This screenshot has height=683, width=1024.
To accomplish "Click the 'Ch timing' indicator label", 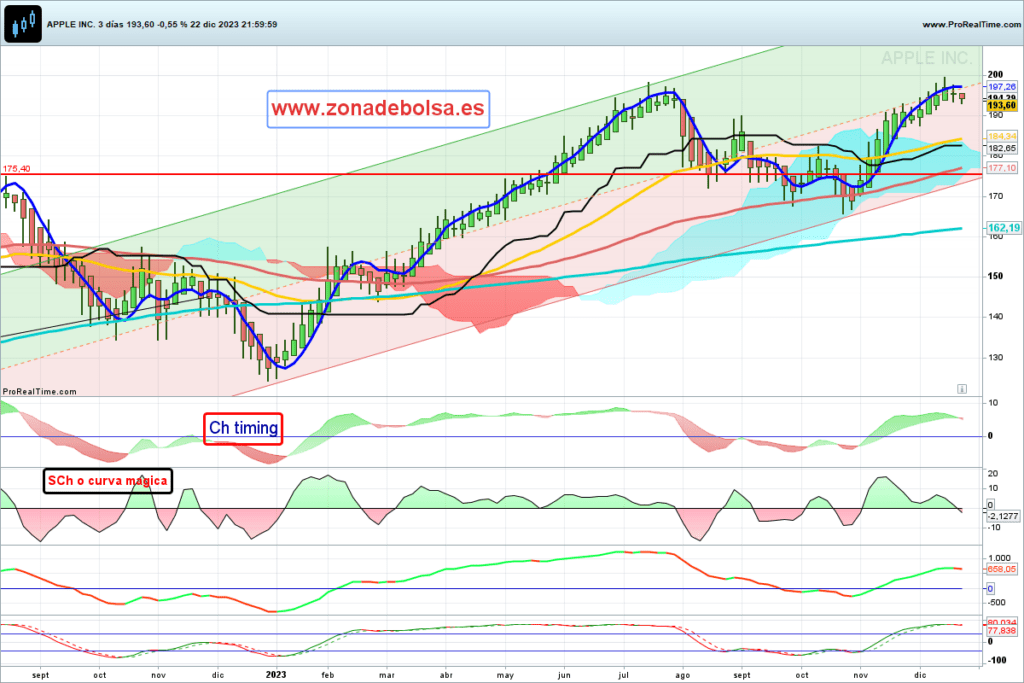I will pyautogui.click(x=243, y=428).
